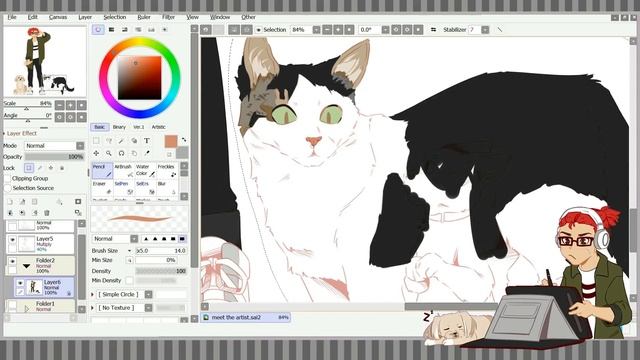Delete the layer with trash icon

point(47,213)
